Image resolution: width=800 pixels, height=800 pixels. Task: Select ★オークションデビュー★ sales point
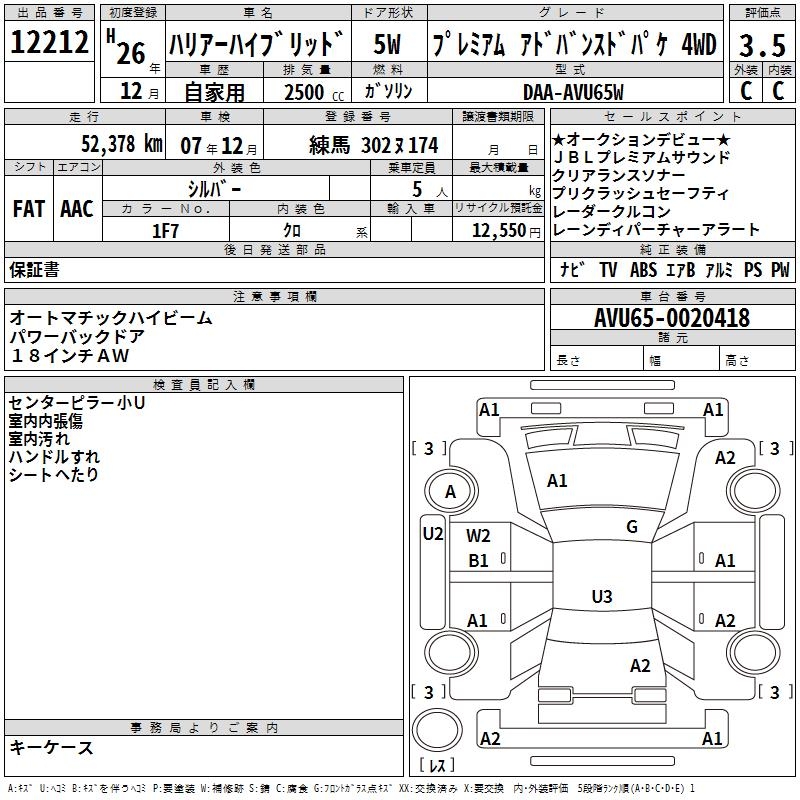[x=641, y=139]
